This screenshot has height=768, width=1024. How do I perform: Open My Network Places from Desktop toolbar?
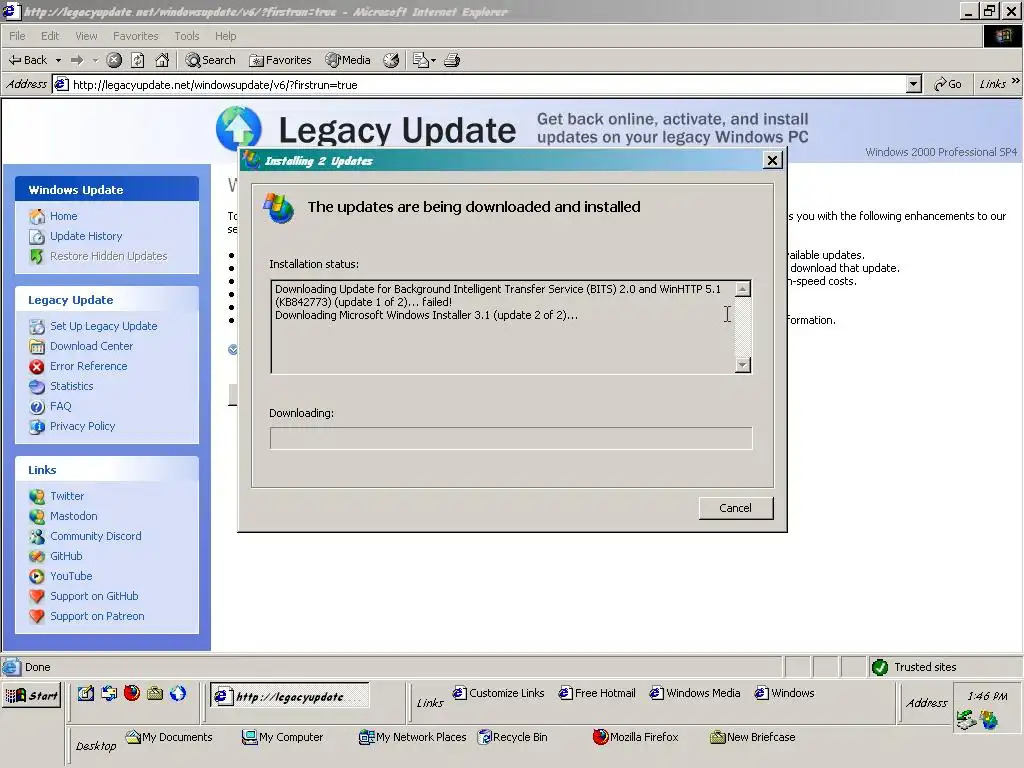[413, 737]
